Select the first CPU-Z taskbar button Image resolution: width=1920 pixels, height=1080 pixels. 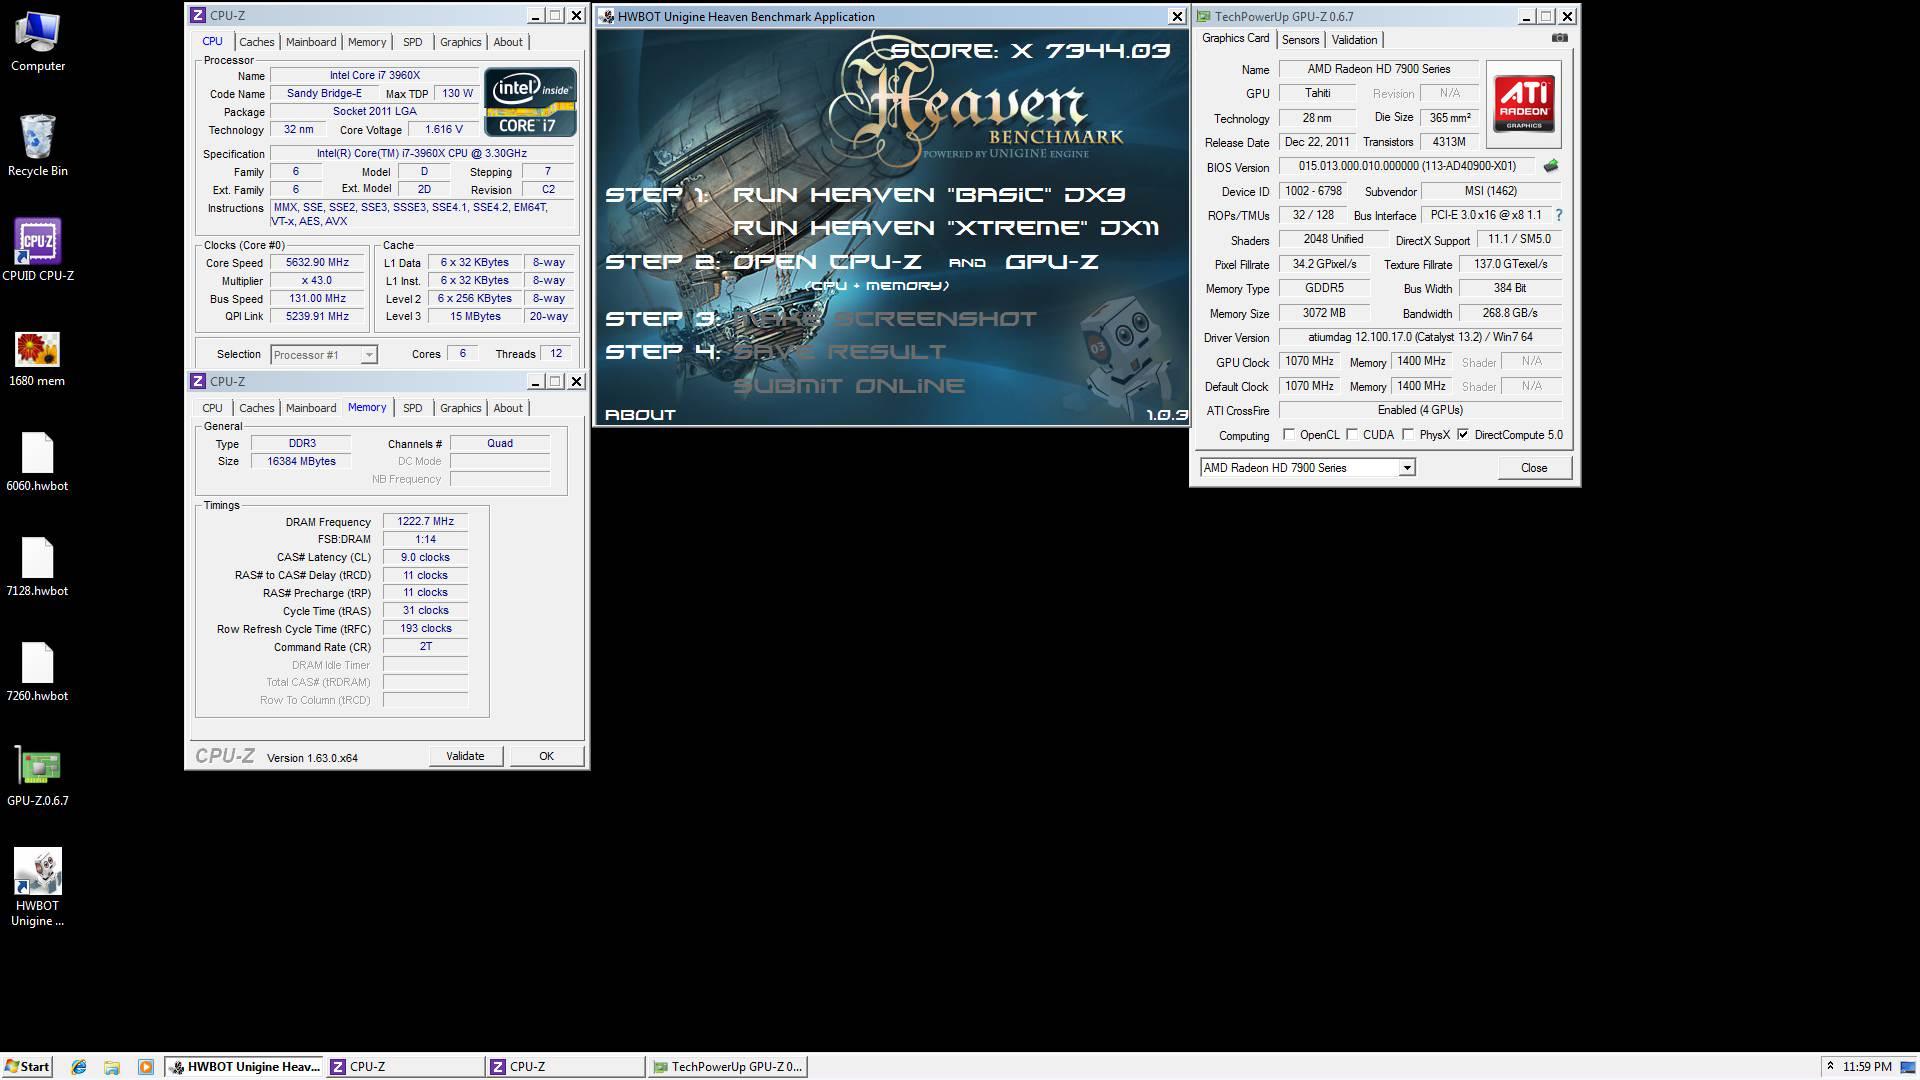point(405,1067)
